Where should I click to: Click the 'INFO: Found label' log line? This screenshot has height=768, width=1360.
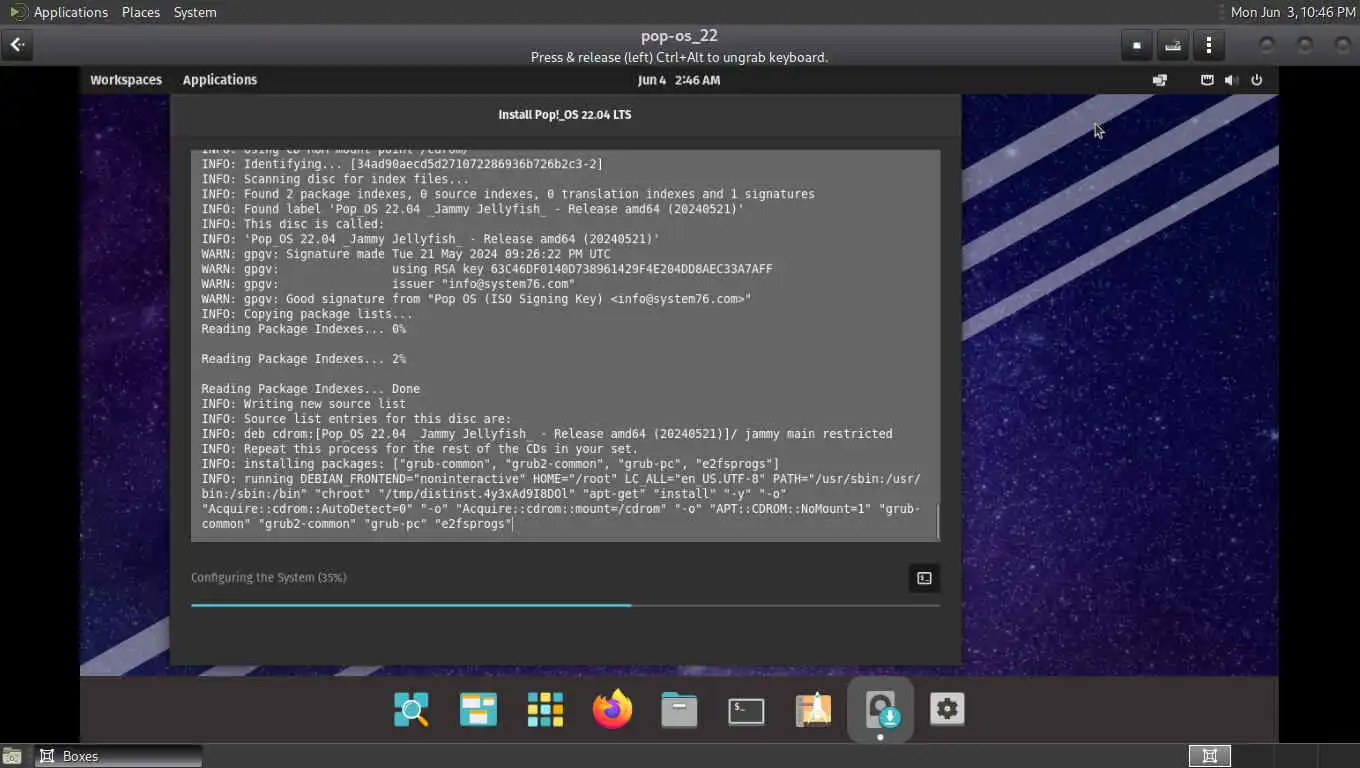tap(472, 209)
